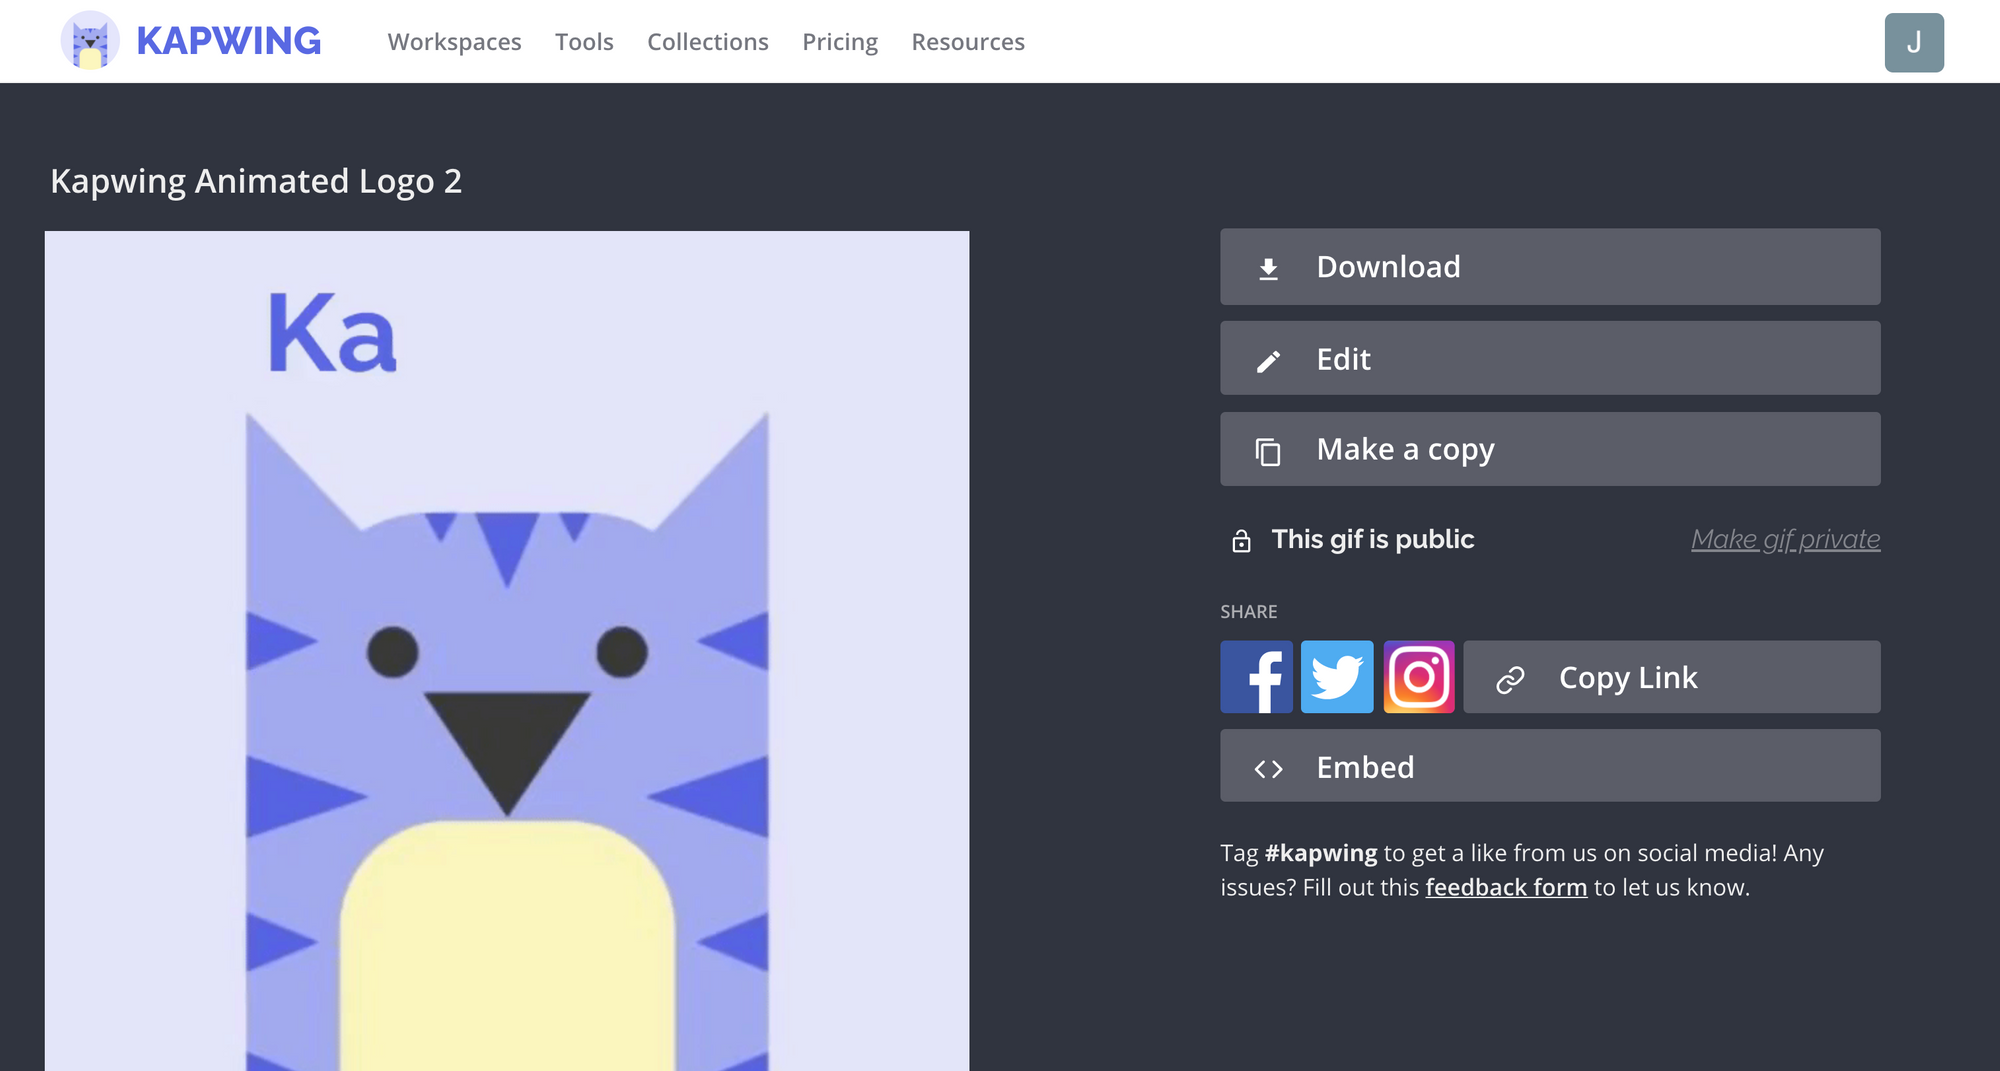This screenshot has width=2000, height=1071.
Task: Click the animated Kapwing cat gif preview
Action: (x=507, y=650)
